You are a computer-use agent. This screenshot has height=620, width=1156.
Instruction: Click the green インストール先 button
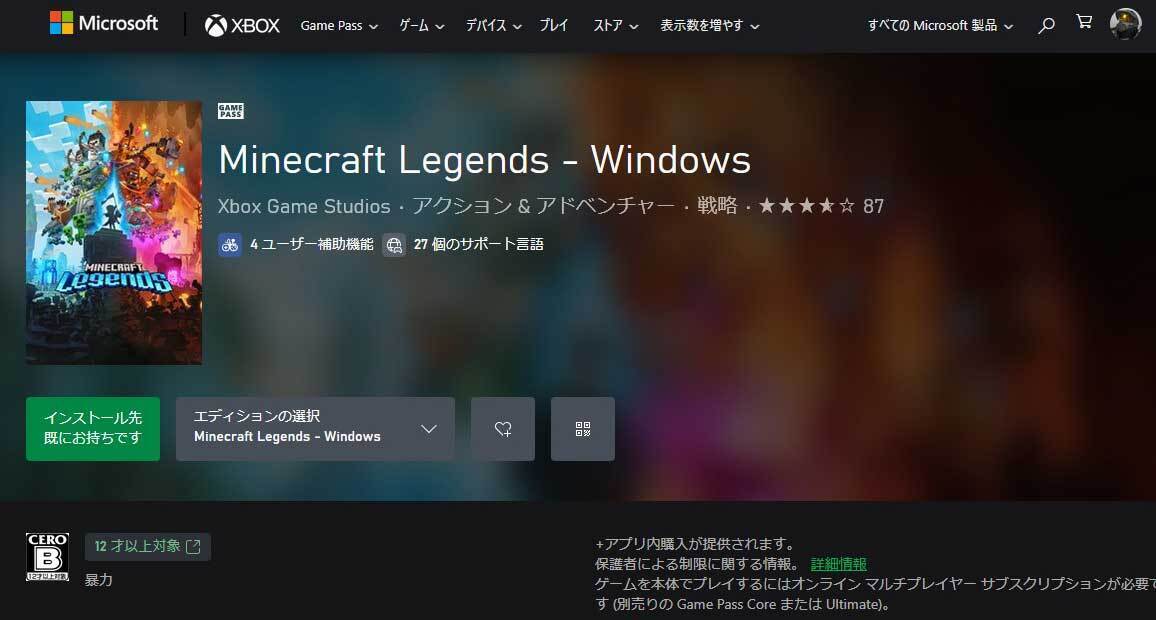coord(93,429)
